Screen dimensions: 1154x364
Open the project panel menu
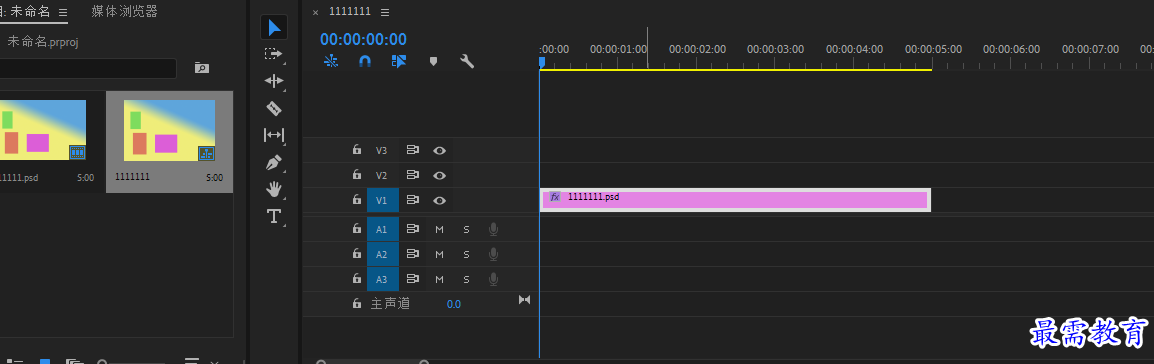[x=63, y=13]
